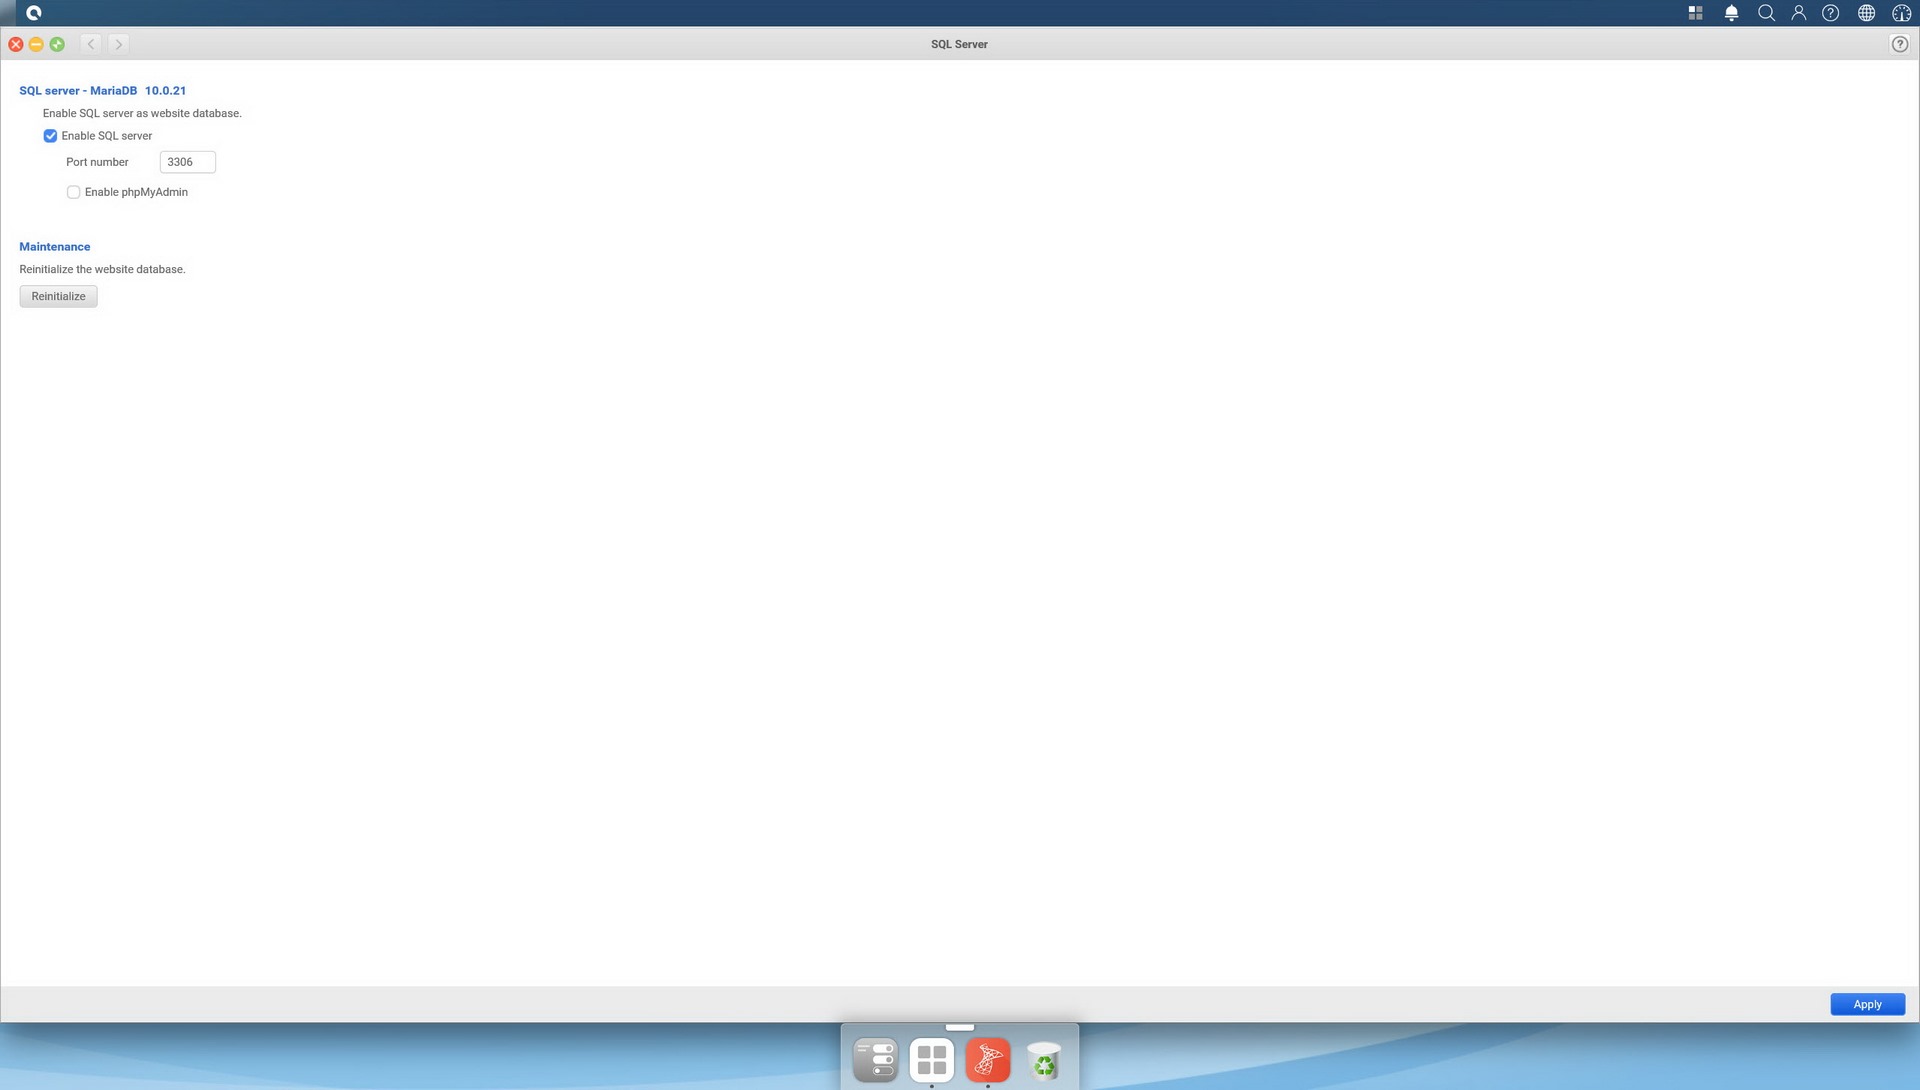Open the Control Panel dock icon

click(875, 1060)
